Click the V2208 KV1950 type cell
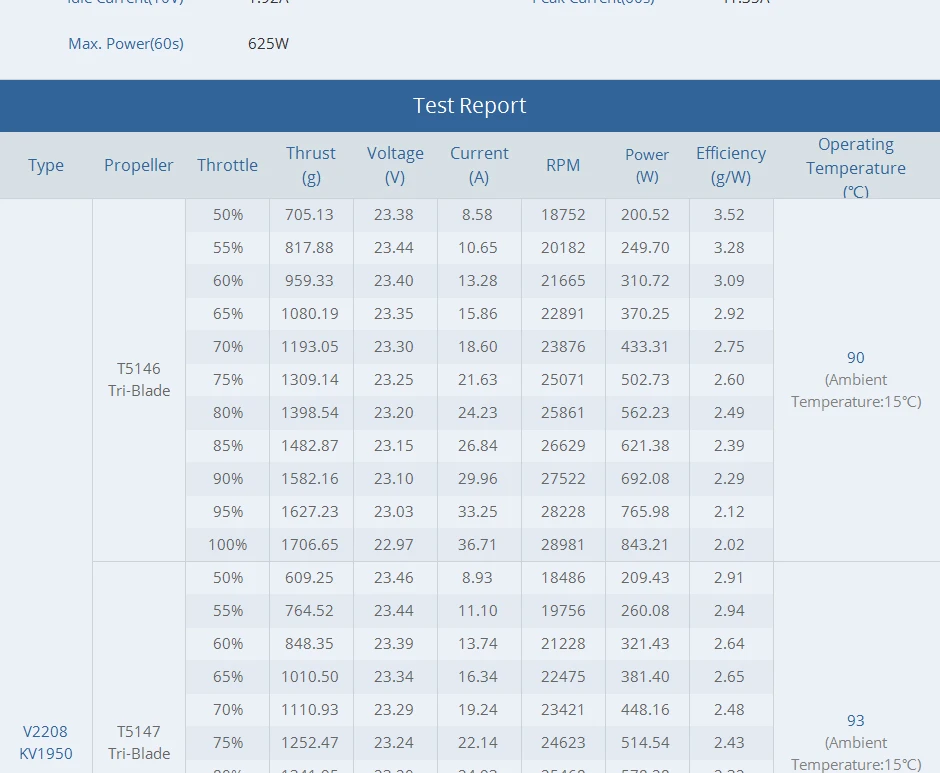The height and width of the screenshot is (773, 940). (46, 742)
